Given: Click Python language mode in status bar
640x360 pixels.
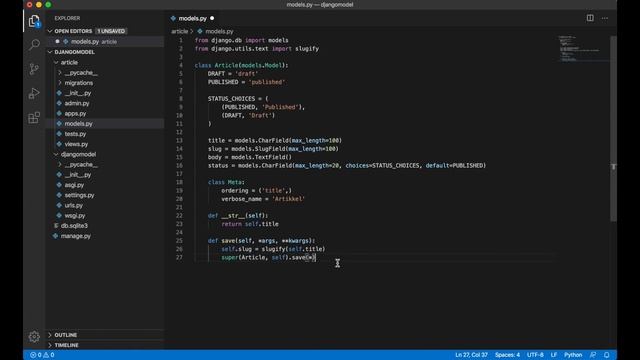Looking at the screenshot, I should click(x=573, y=355).
